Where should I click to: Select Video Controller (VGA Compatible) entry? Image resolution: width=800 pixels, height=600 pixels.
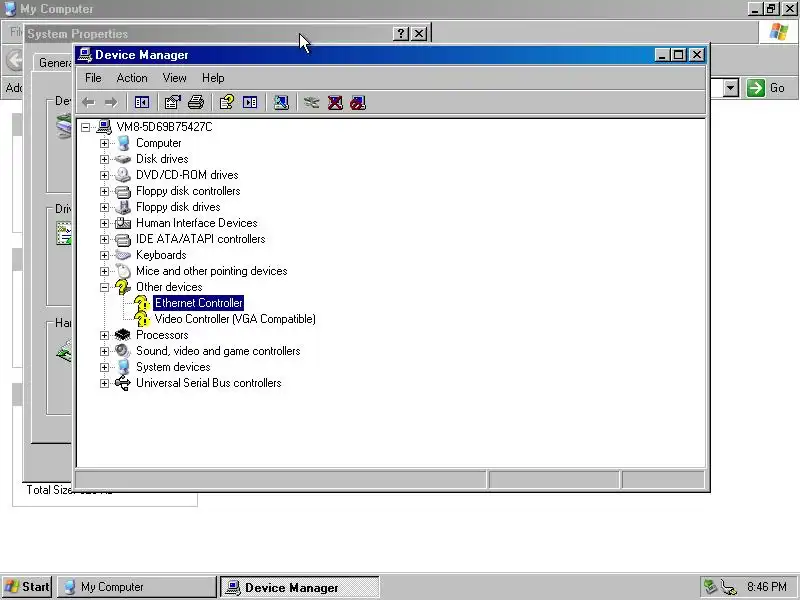(235, 319)
